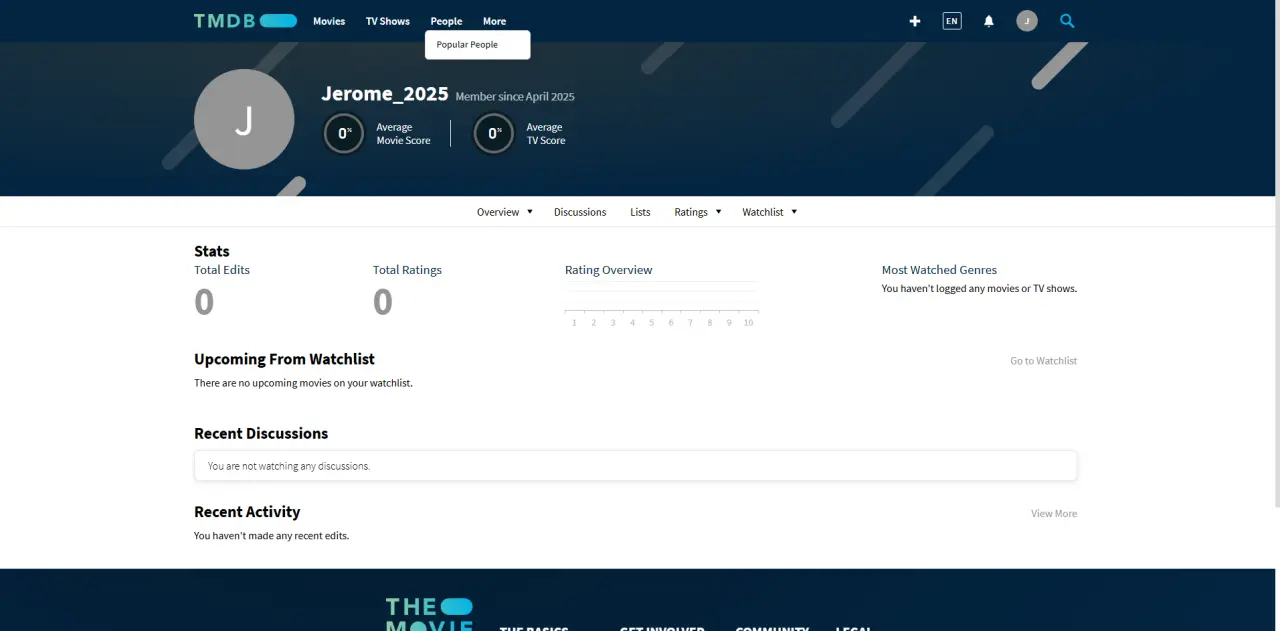Click the TMDB logo in header
Screen dimensions: 1280x631
(245, 21)
